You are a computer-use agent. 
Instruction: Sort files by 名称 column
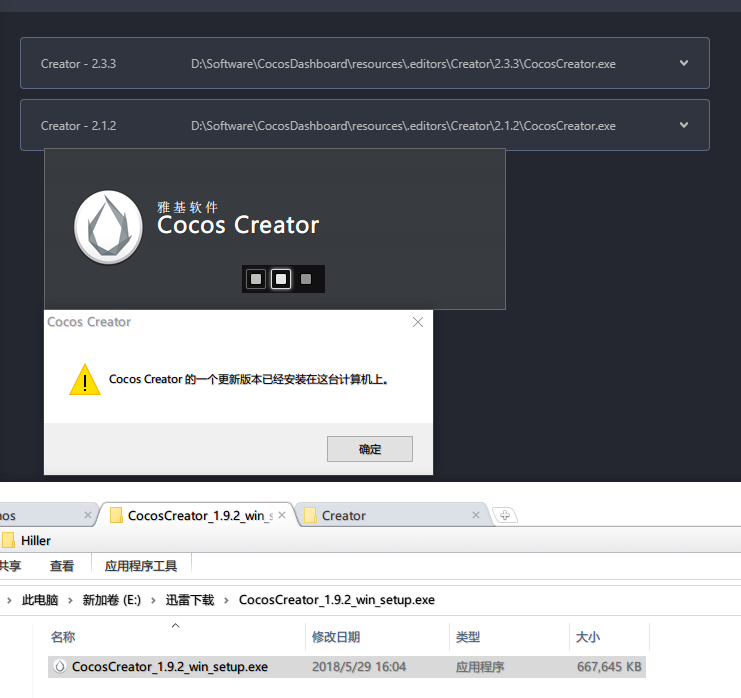pos(63,637)
